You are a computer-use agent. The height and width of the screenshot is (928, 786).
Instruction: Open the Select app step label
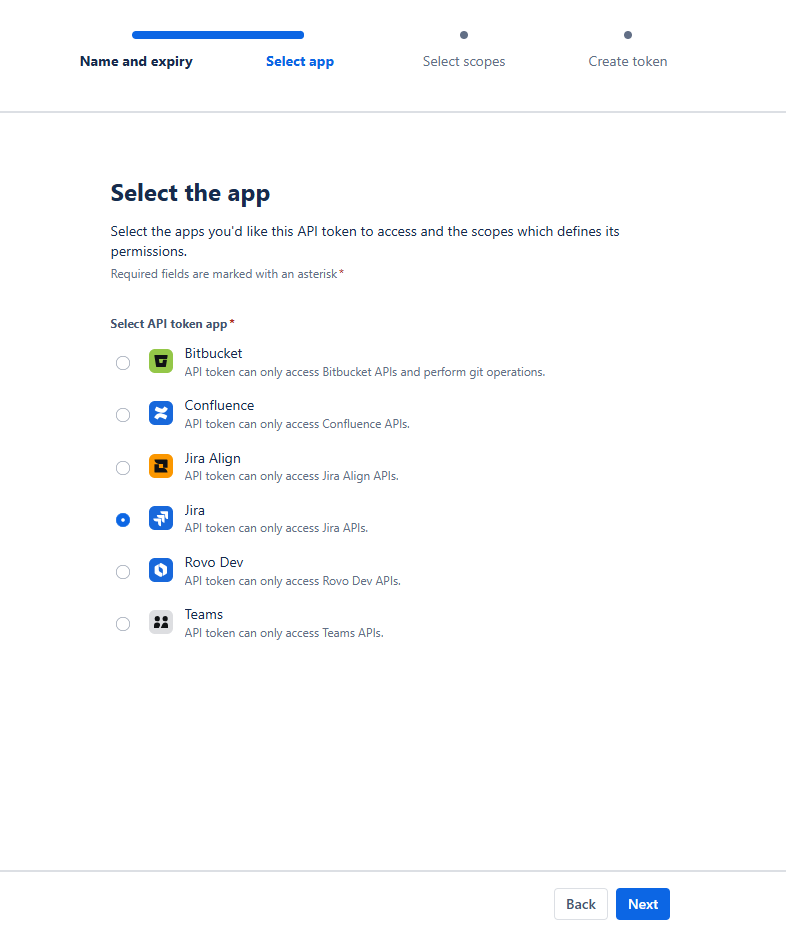[x=300, y=62]
